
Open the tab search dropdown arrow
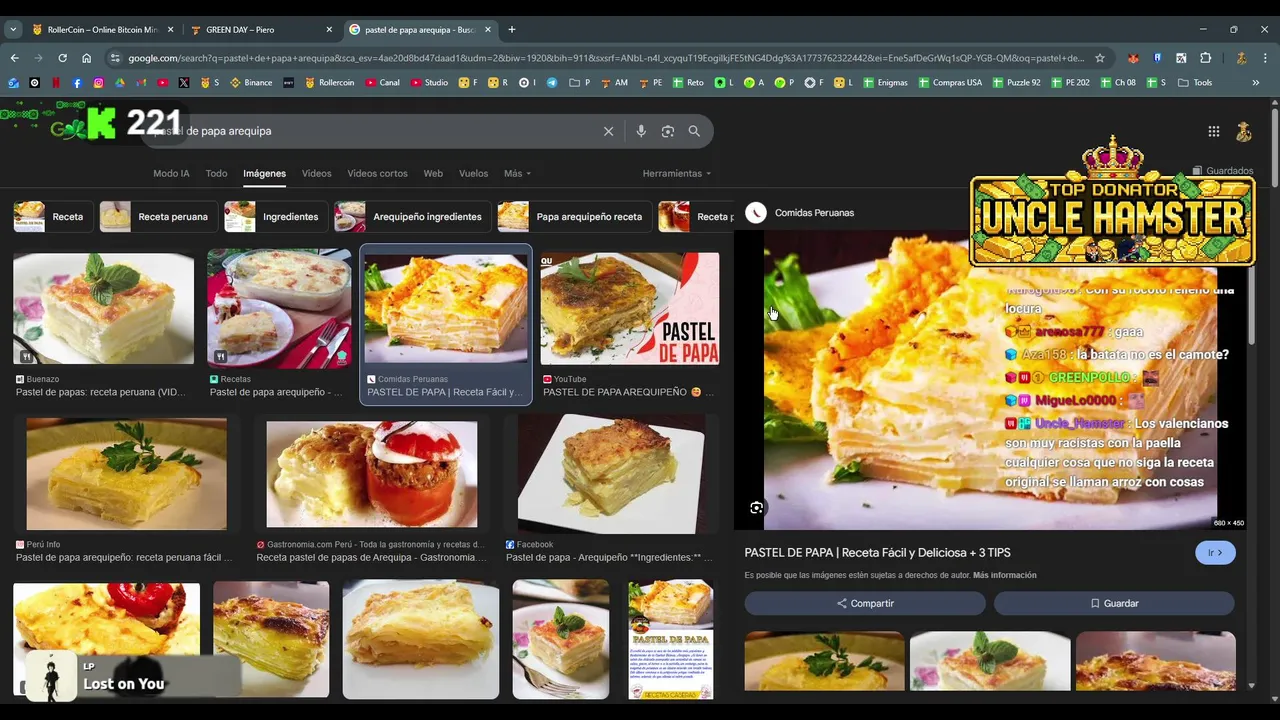tap(13, 29)
